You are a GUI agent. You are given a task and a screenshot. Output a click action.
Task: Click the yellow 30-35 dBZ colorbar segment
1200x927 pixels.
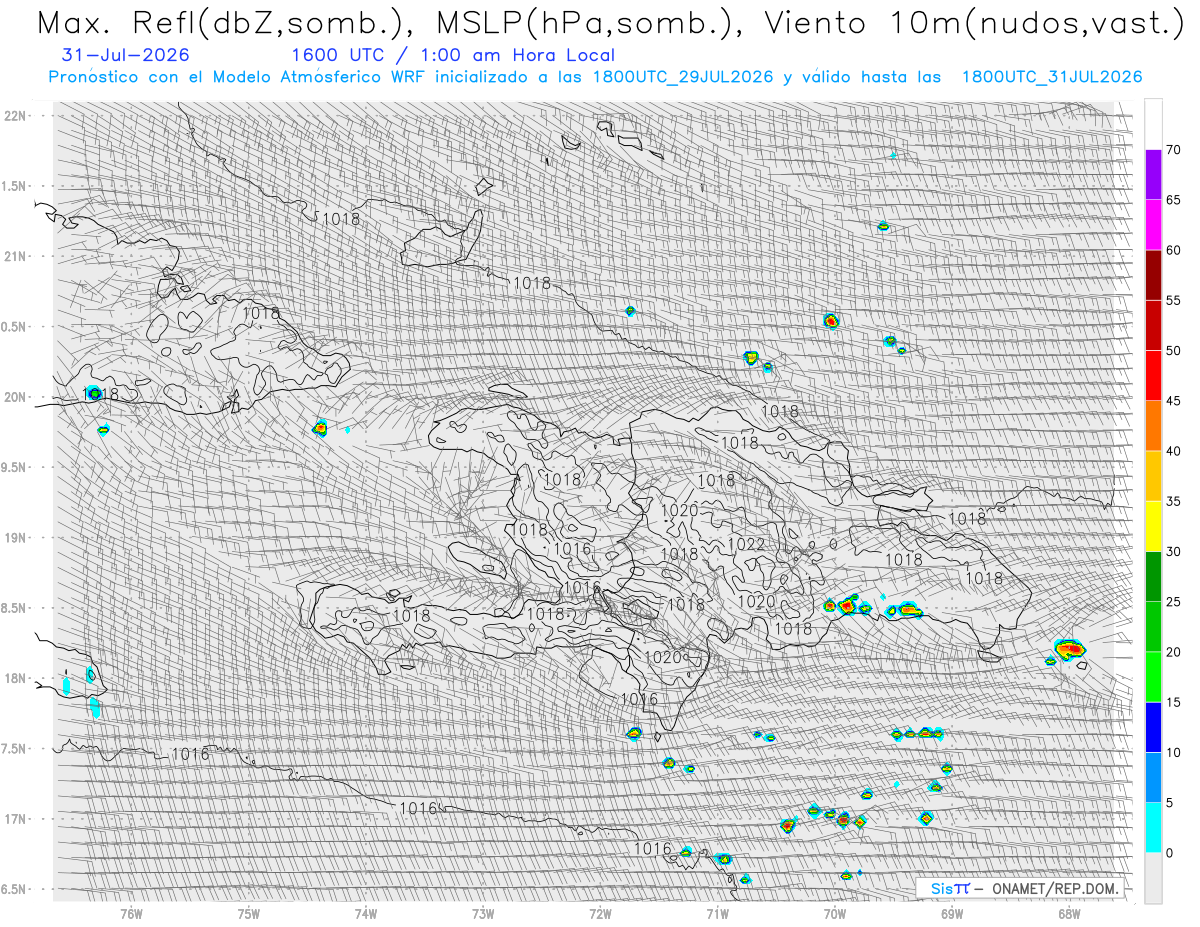coord(1153,526)
